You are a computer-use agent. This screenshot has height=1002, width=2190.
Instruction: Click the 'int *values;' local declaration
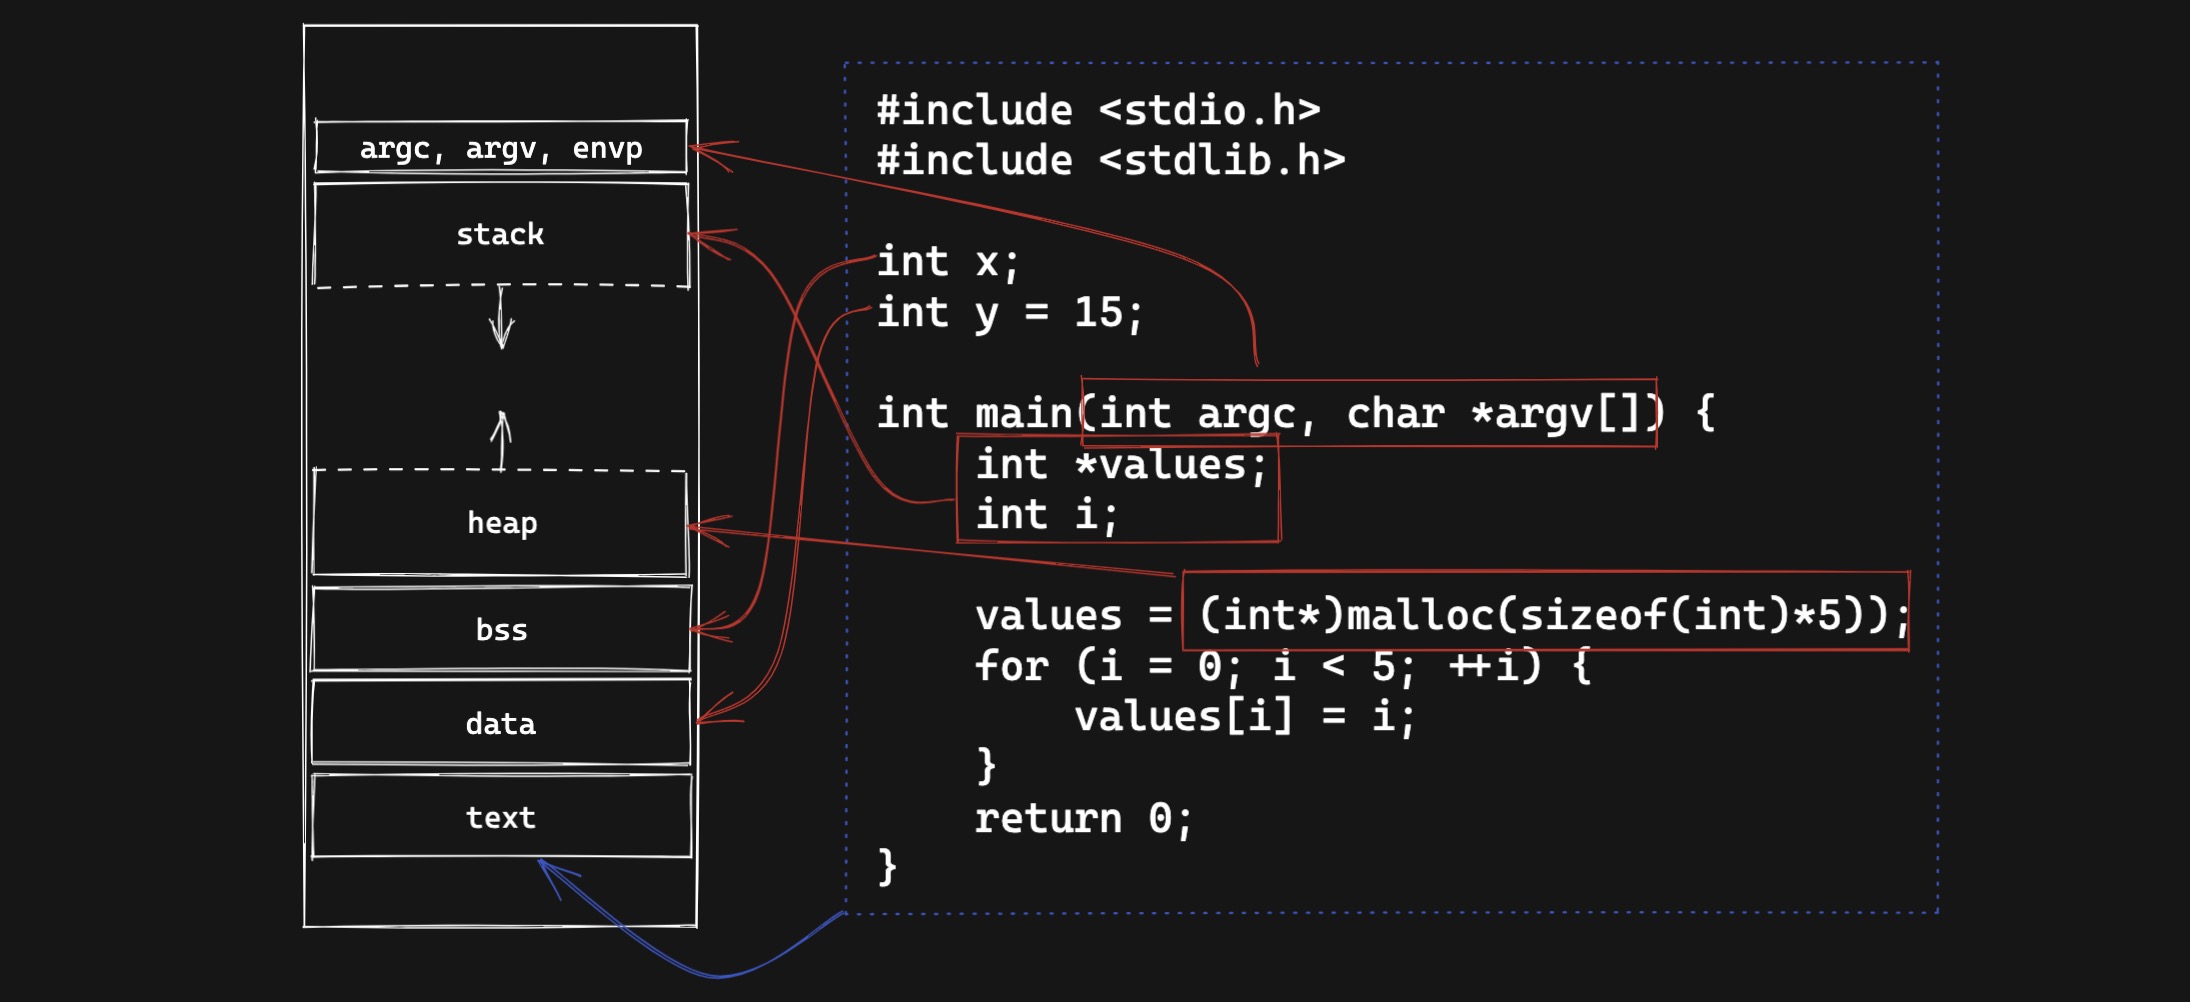click(1120, 465)
